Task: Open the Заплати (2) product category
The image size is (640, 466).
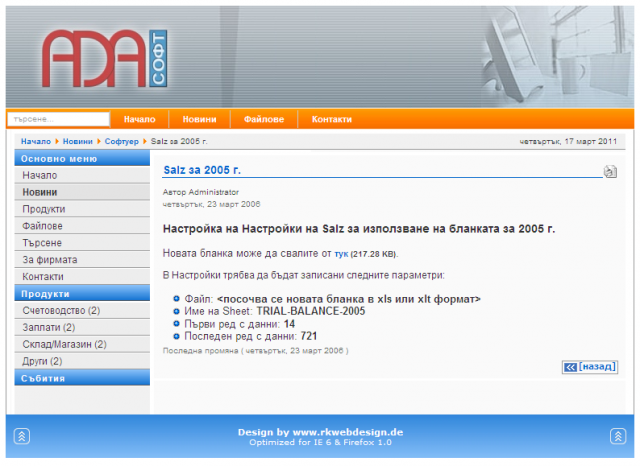Action: click(82, 327)
